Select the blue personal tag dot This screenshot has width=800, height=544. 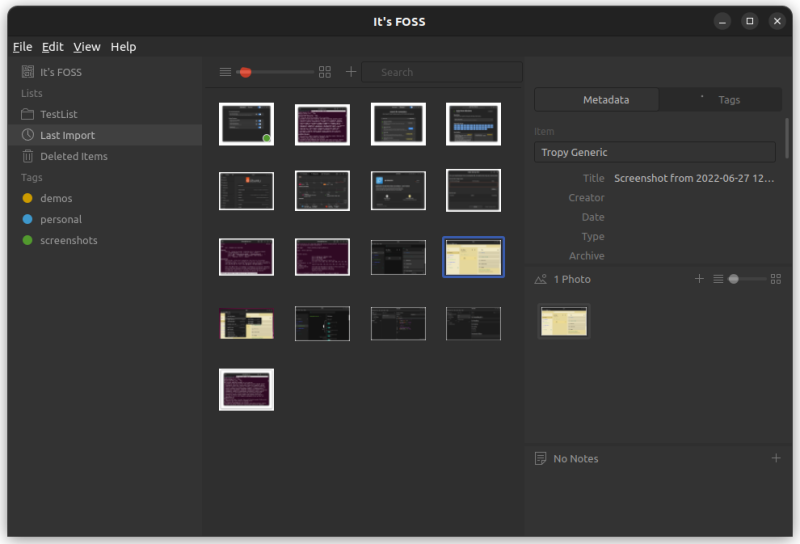[28, 219]
